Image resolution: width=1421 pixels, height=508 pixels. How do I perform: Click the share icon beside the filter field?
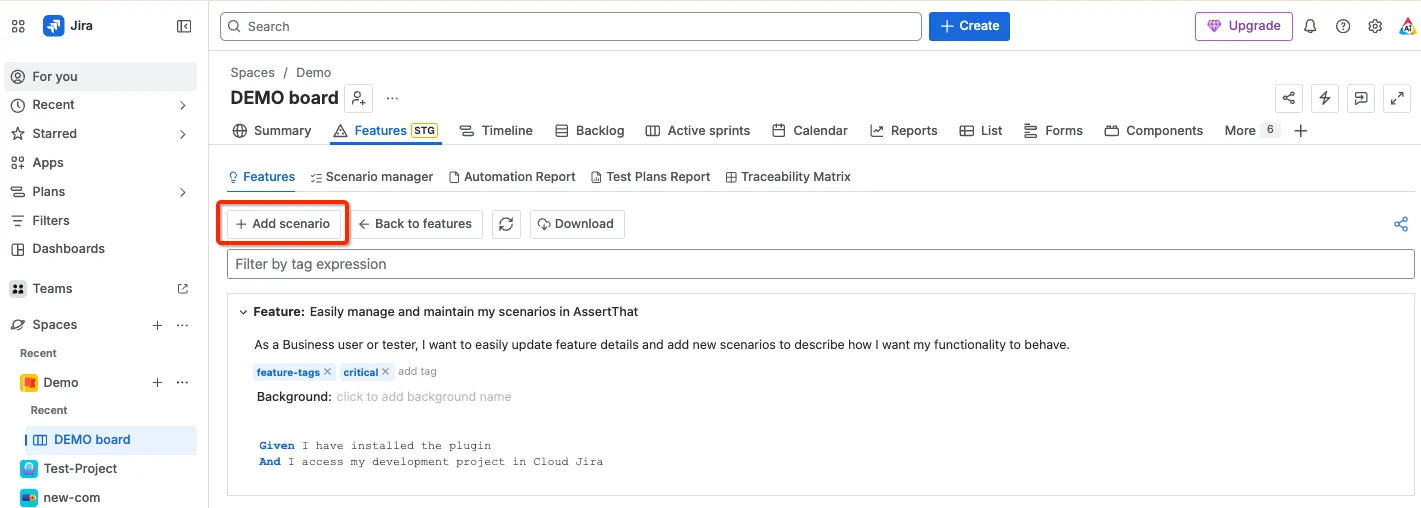1401,224
